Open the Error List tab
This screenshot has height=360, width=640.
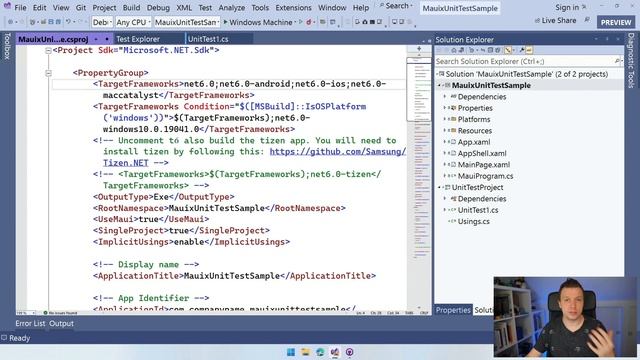[x=30, y=323]
